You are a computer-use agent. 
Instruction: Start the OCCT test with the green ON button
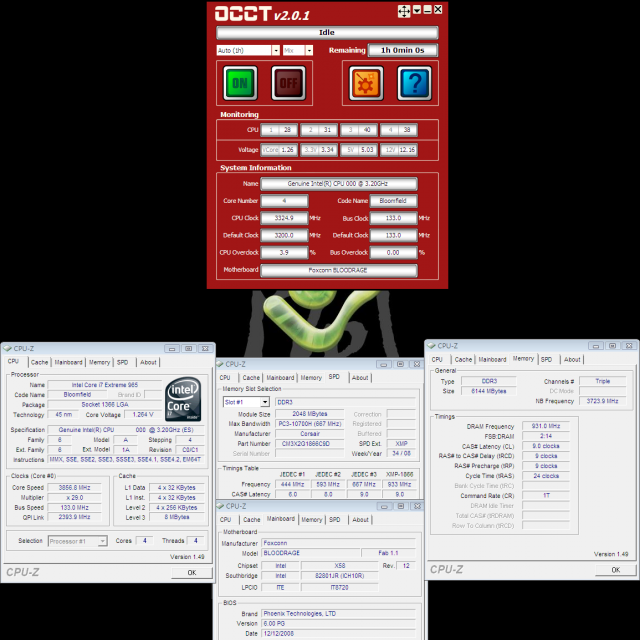(x=240, y=83)
